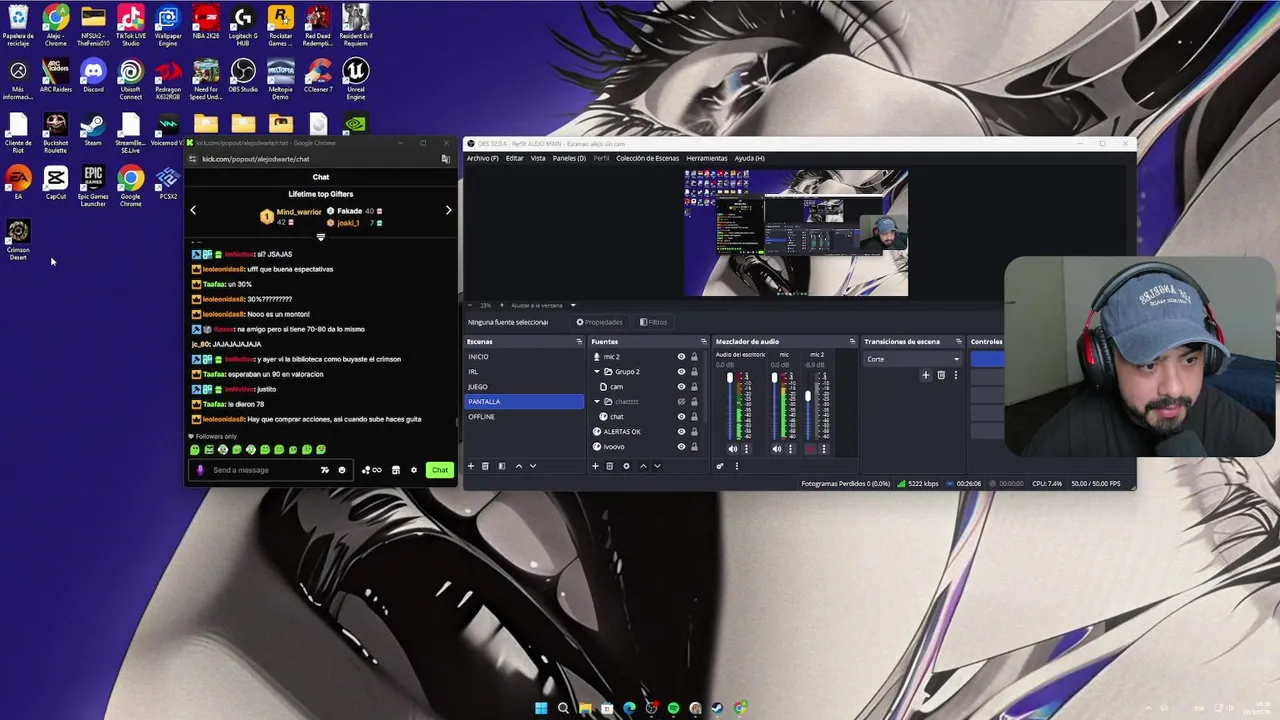Viewport: 1280px width, 720px height.
Task: Toggle visibility of cam source
Action: pyautogui.click(x=681, y=387)
